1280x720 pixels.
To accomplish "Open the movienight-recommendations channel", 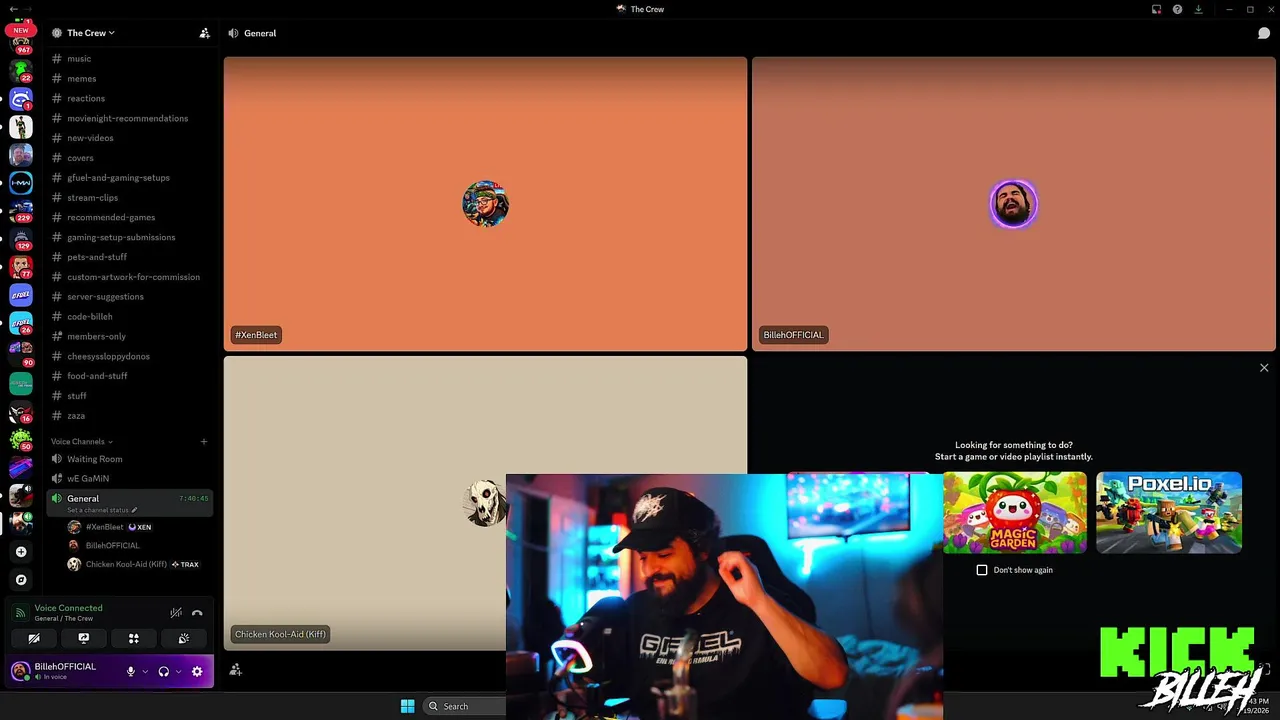I will click(x=130, y=118).
